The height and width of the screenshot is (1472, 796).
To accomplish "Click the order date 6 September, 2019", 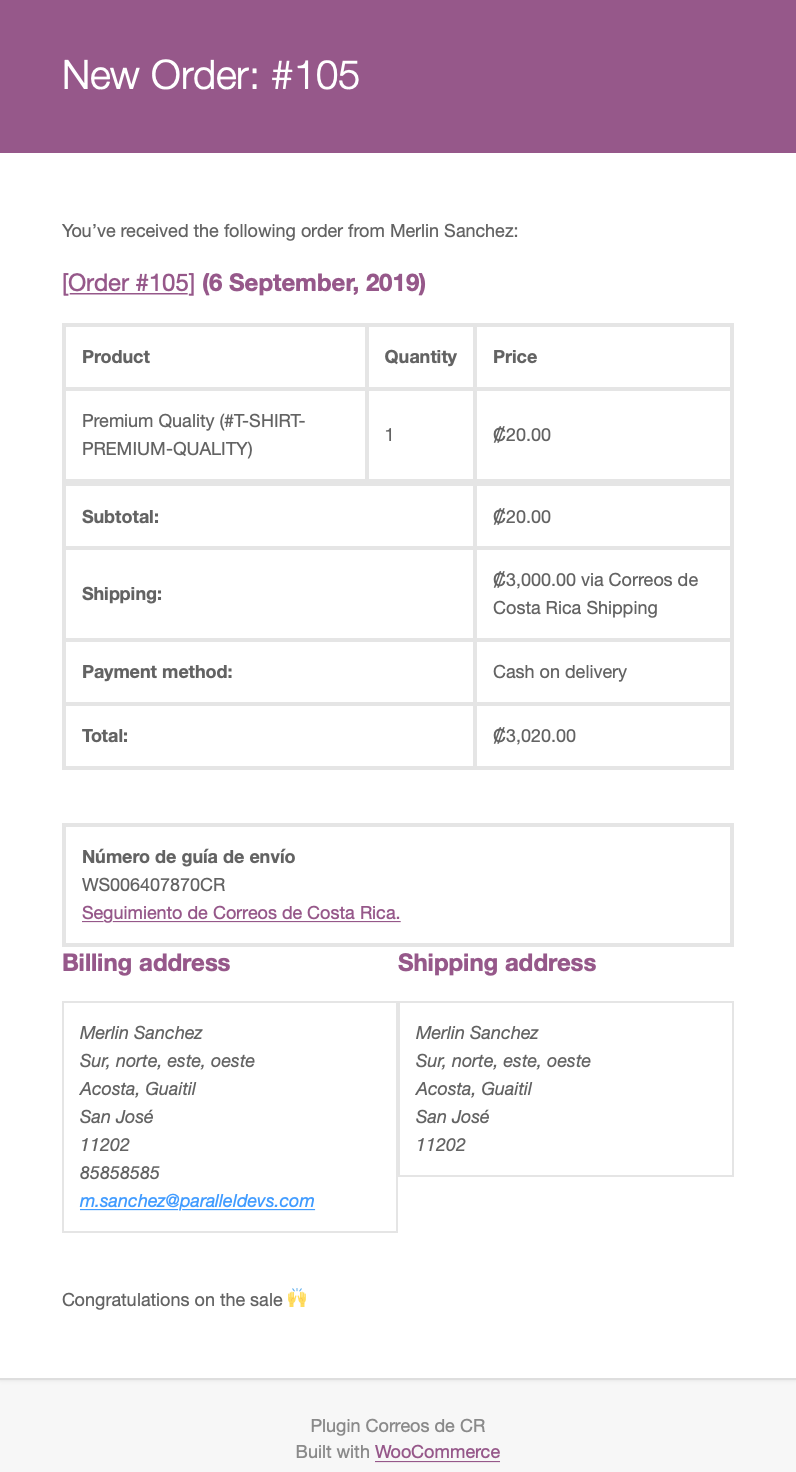I will point(314,284).
